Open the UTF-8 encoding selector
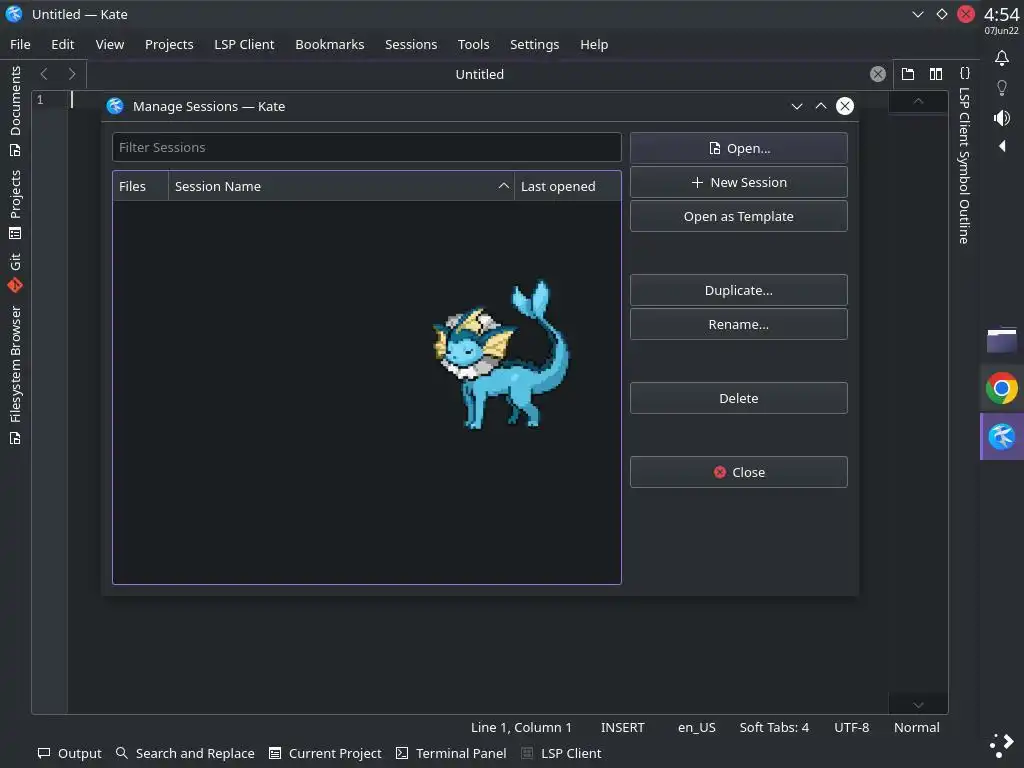Image resolution: width=1024 pixels, height=768 pixels. (x=852, y=727)
